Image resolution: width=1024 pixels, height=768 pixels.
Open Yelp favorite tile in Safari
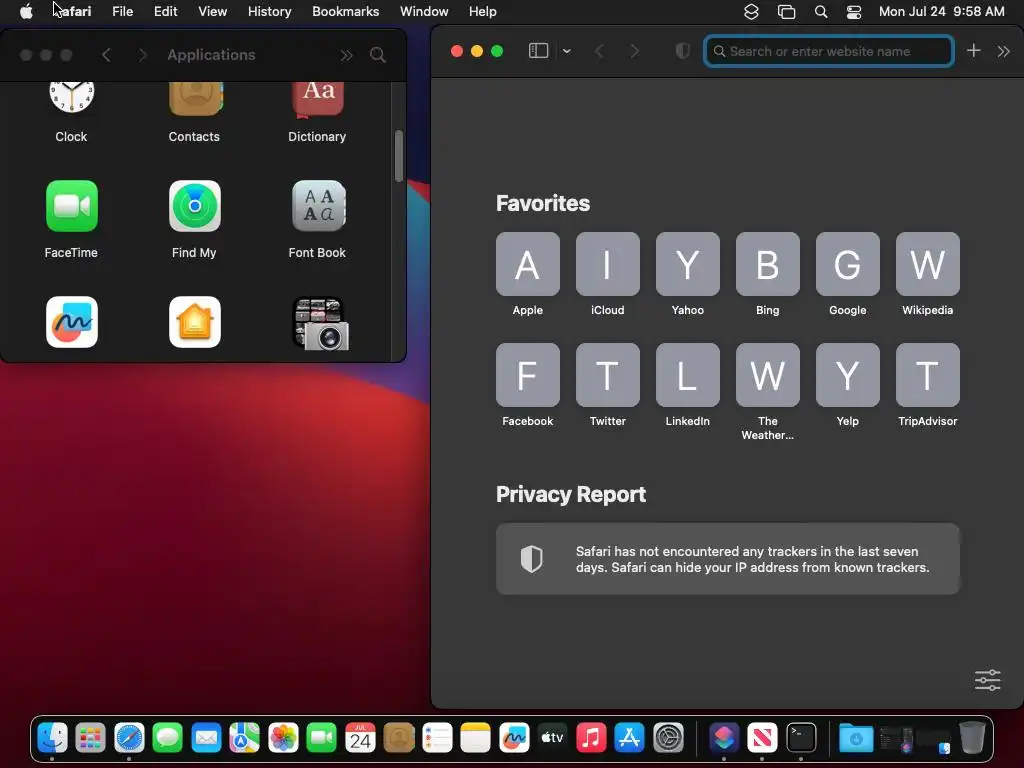(848, 375)
